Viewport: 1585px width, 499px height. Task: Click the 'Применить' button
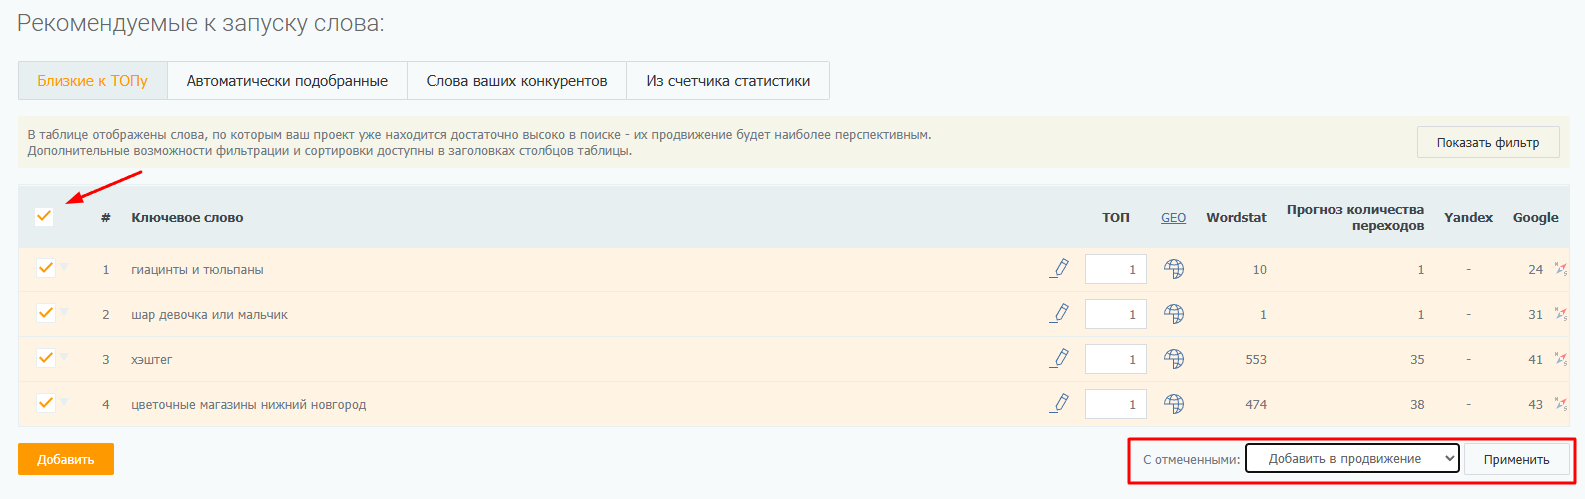coord(1516,459)
